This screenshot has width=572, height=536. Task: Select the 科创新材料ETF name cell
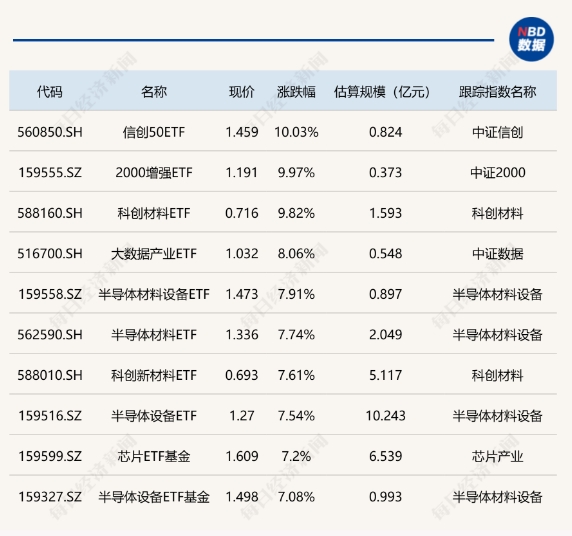154,375
